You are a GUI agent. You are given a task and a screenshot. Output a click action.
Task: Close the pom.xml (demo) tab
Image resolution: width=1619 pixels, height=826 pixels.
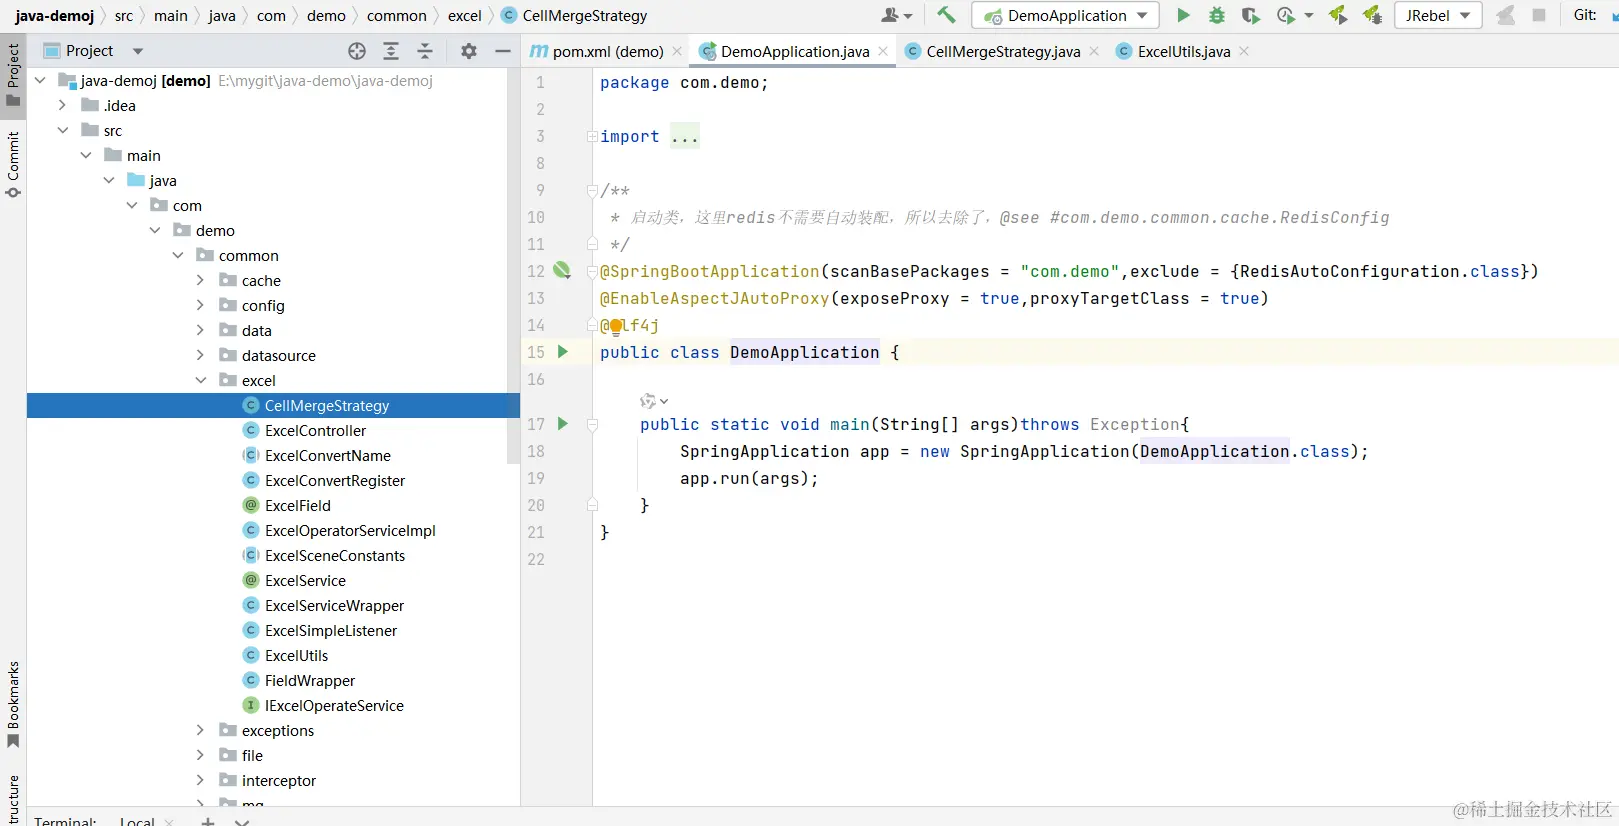coord(677,51)
